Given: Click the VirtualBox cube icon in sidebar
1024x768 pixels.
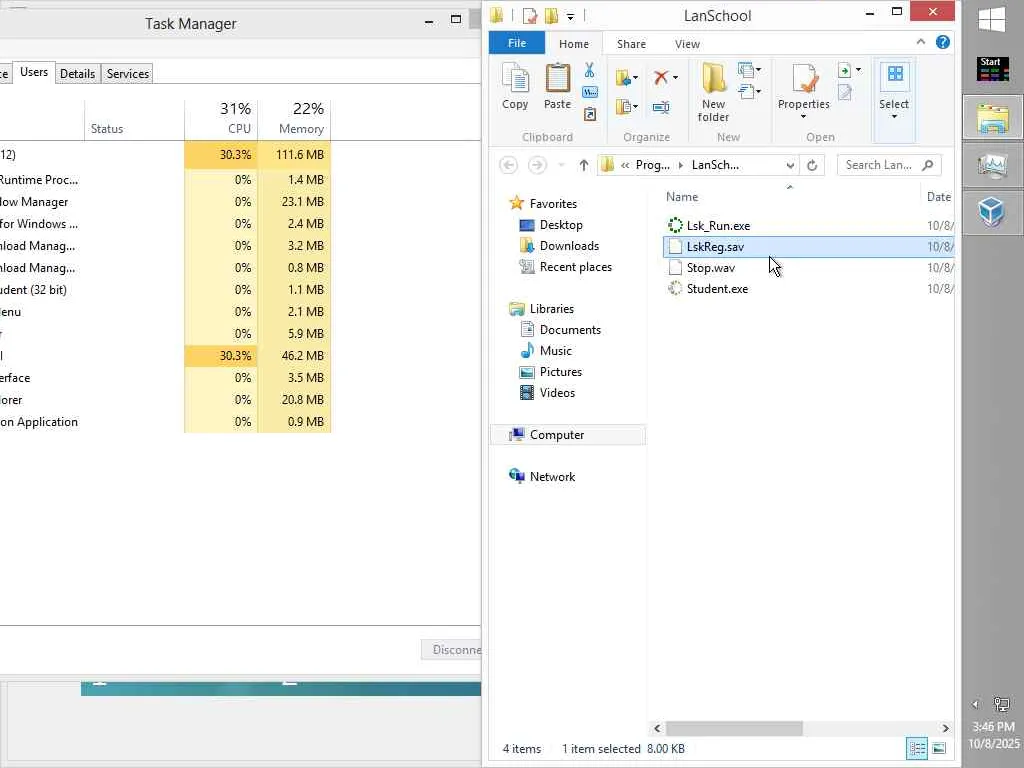Looking at the screenshot, I should (x=992, y=212).
